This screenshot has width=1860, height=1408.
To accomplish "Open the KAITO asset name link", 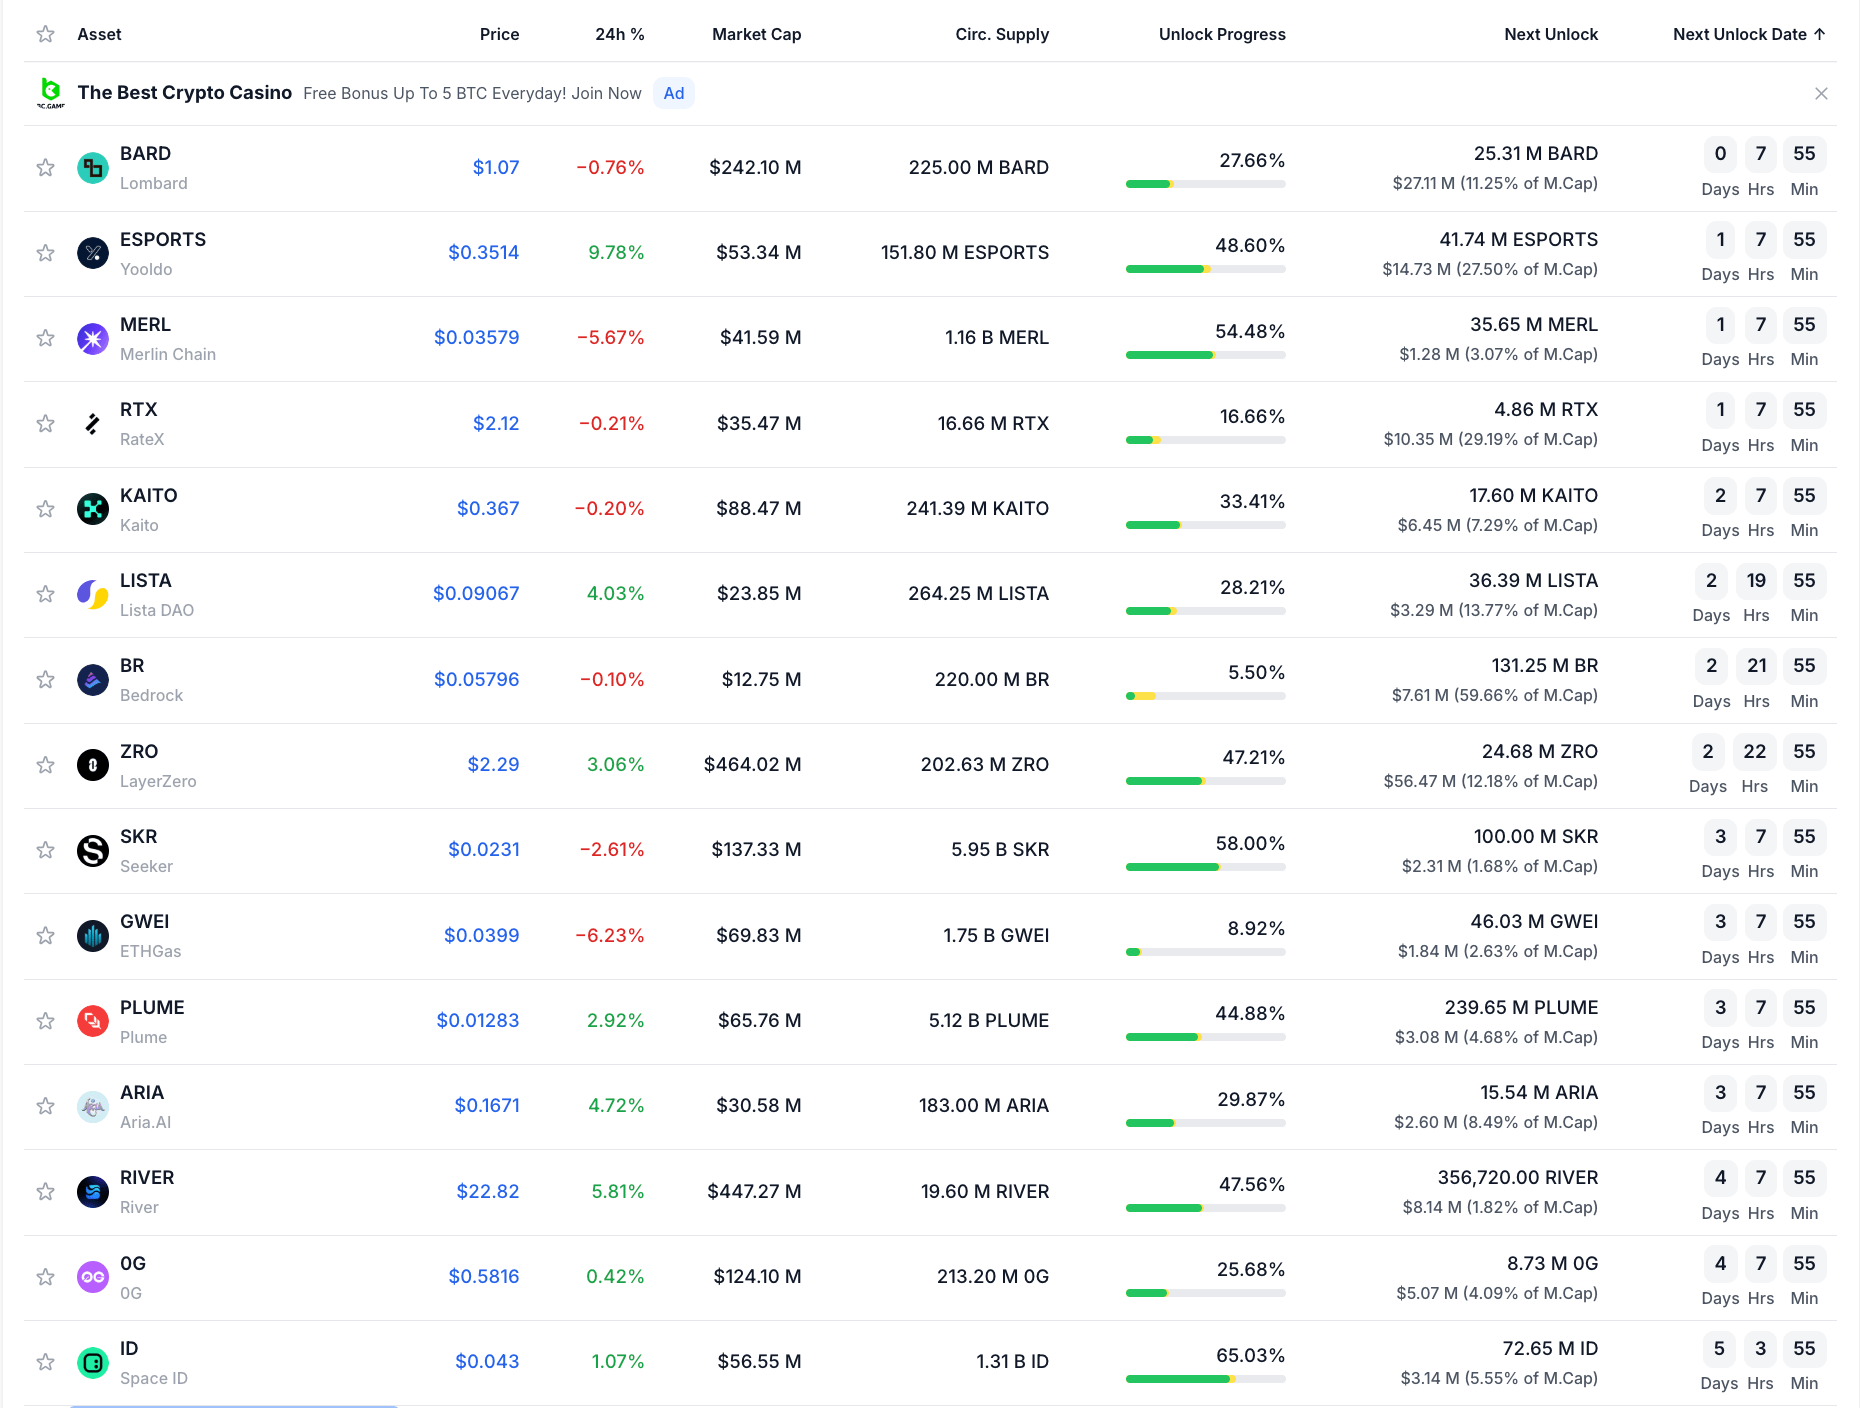I will 149,496.
